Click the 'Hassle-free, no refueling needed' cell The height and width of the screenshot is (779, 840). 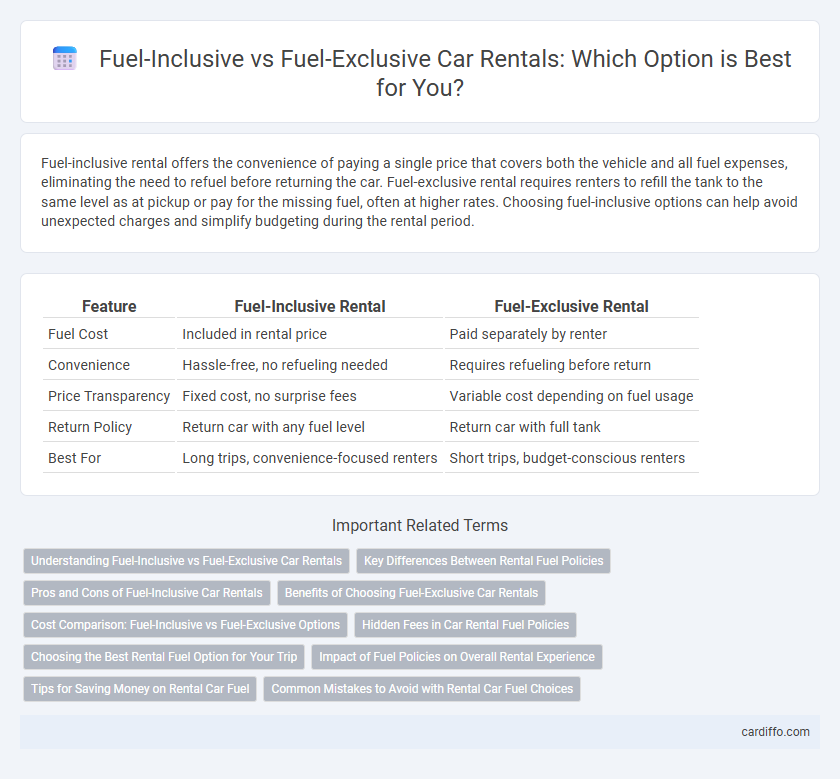click(x=310, y=365)
